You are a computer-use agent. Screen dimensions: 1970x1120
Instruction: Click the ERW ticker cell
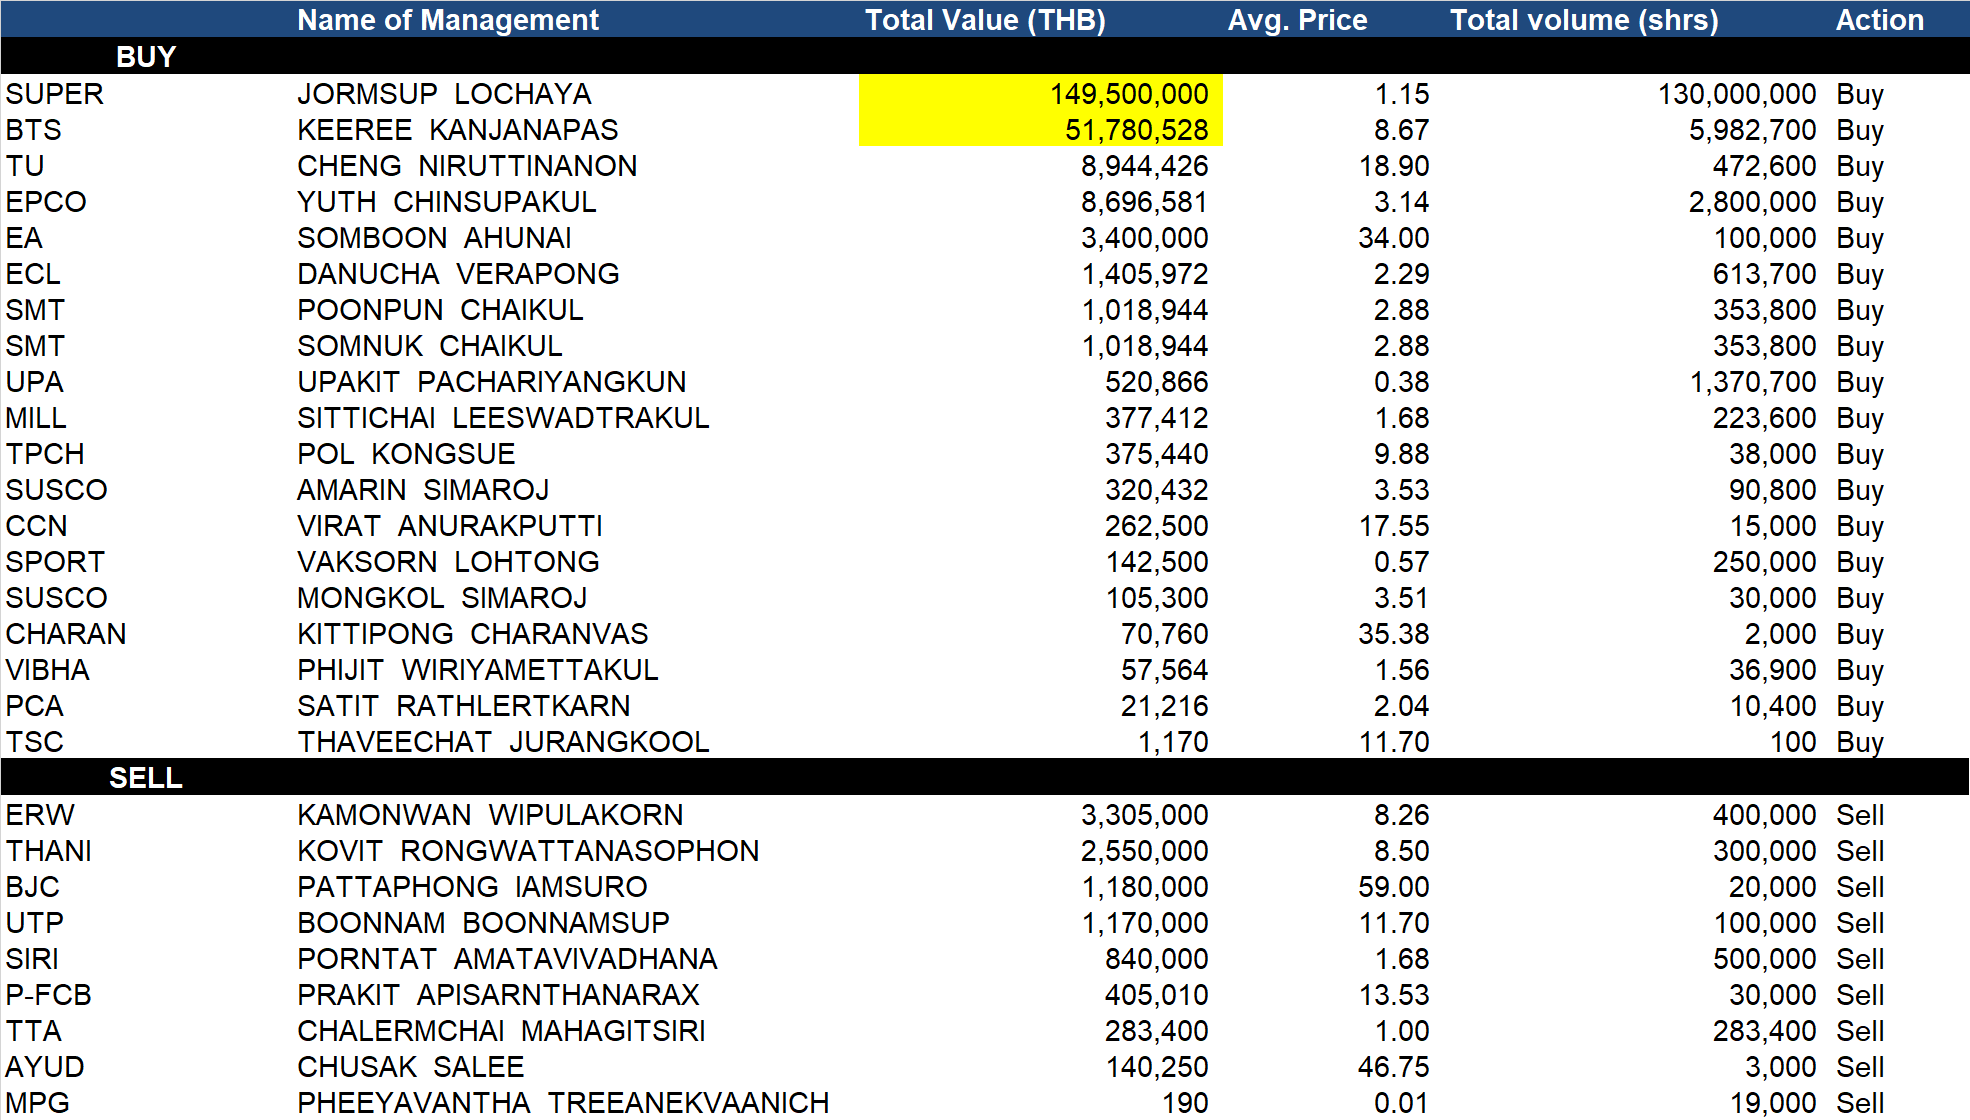pos(40,815)
